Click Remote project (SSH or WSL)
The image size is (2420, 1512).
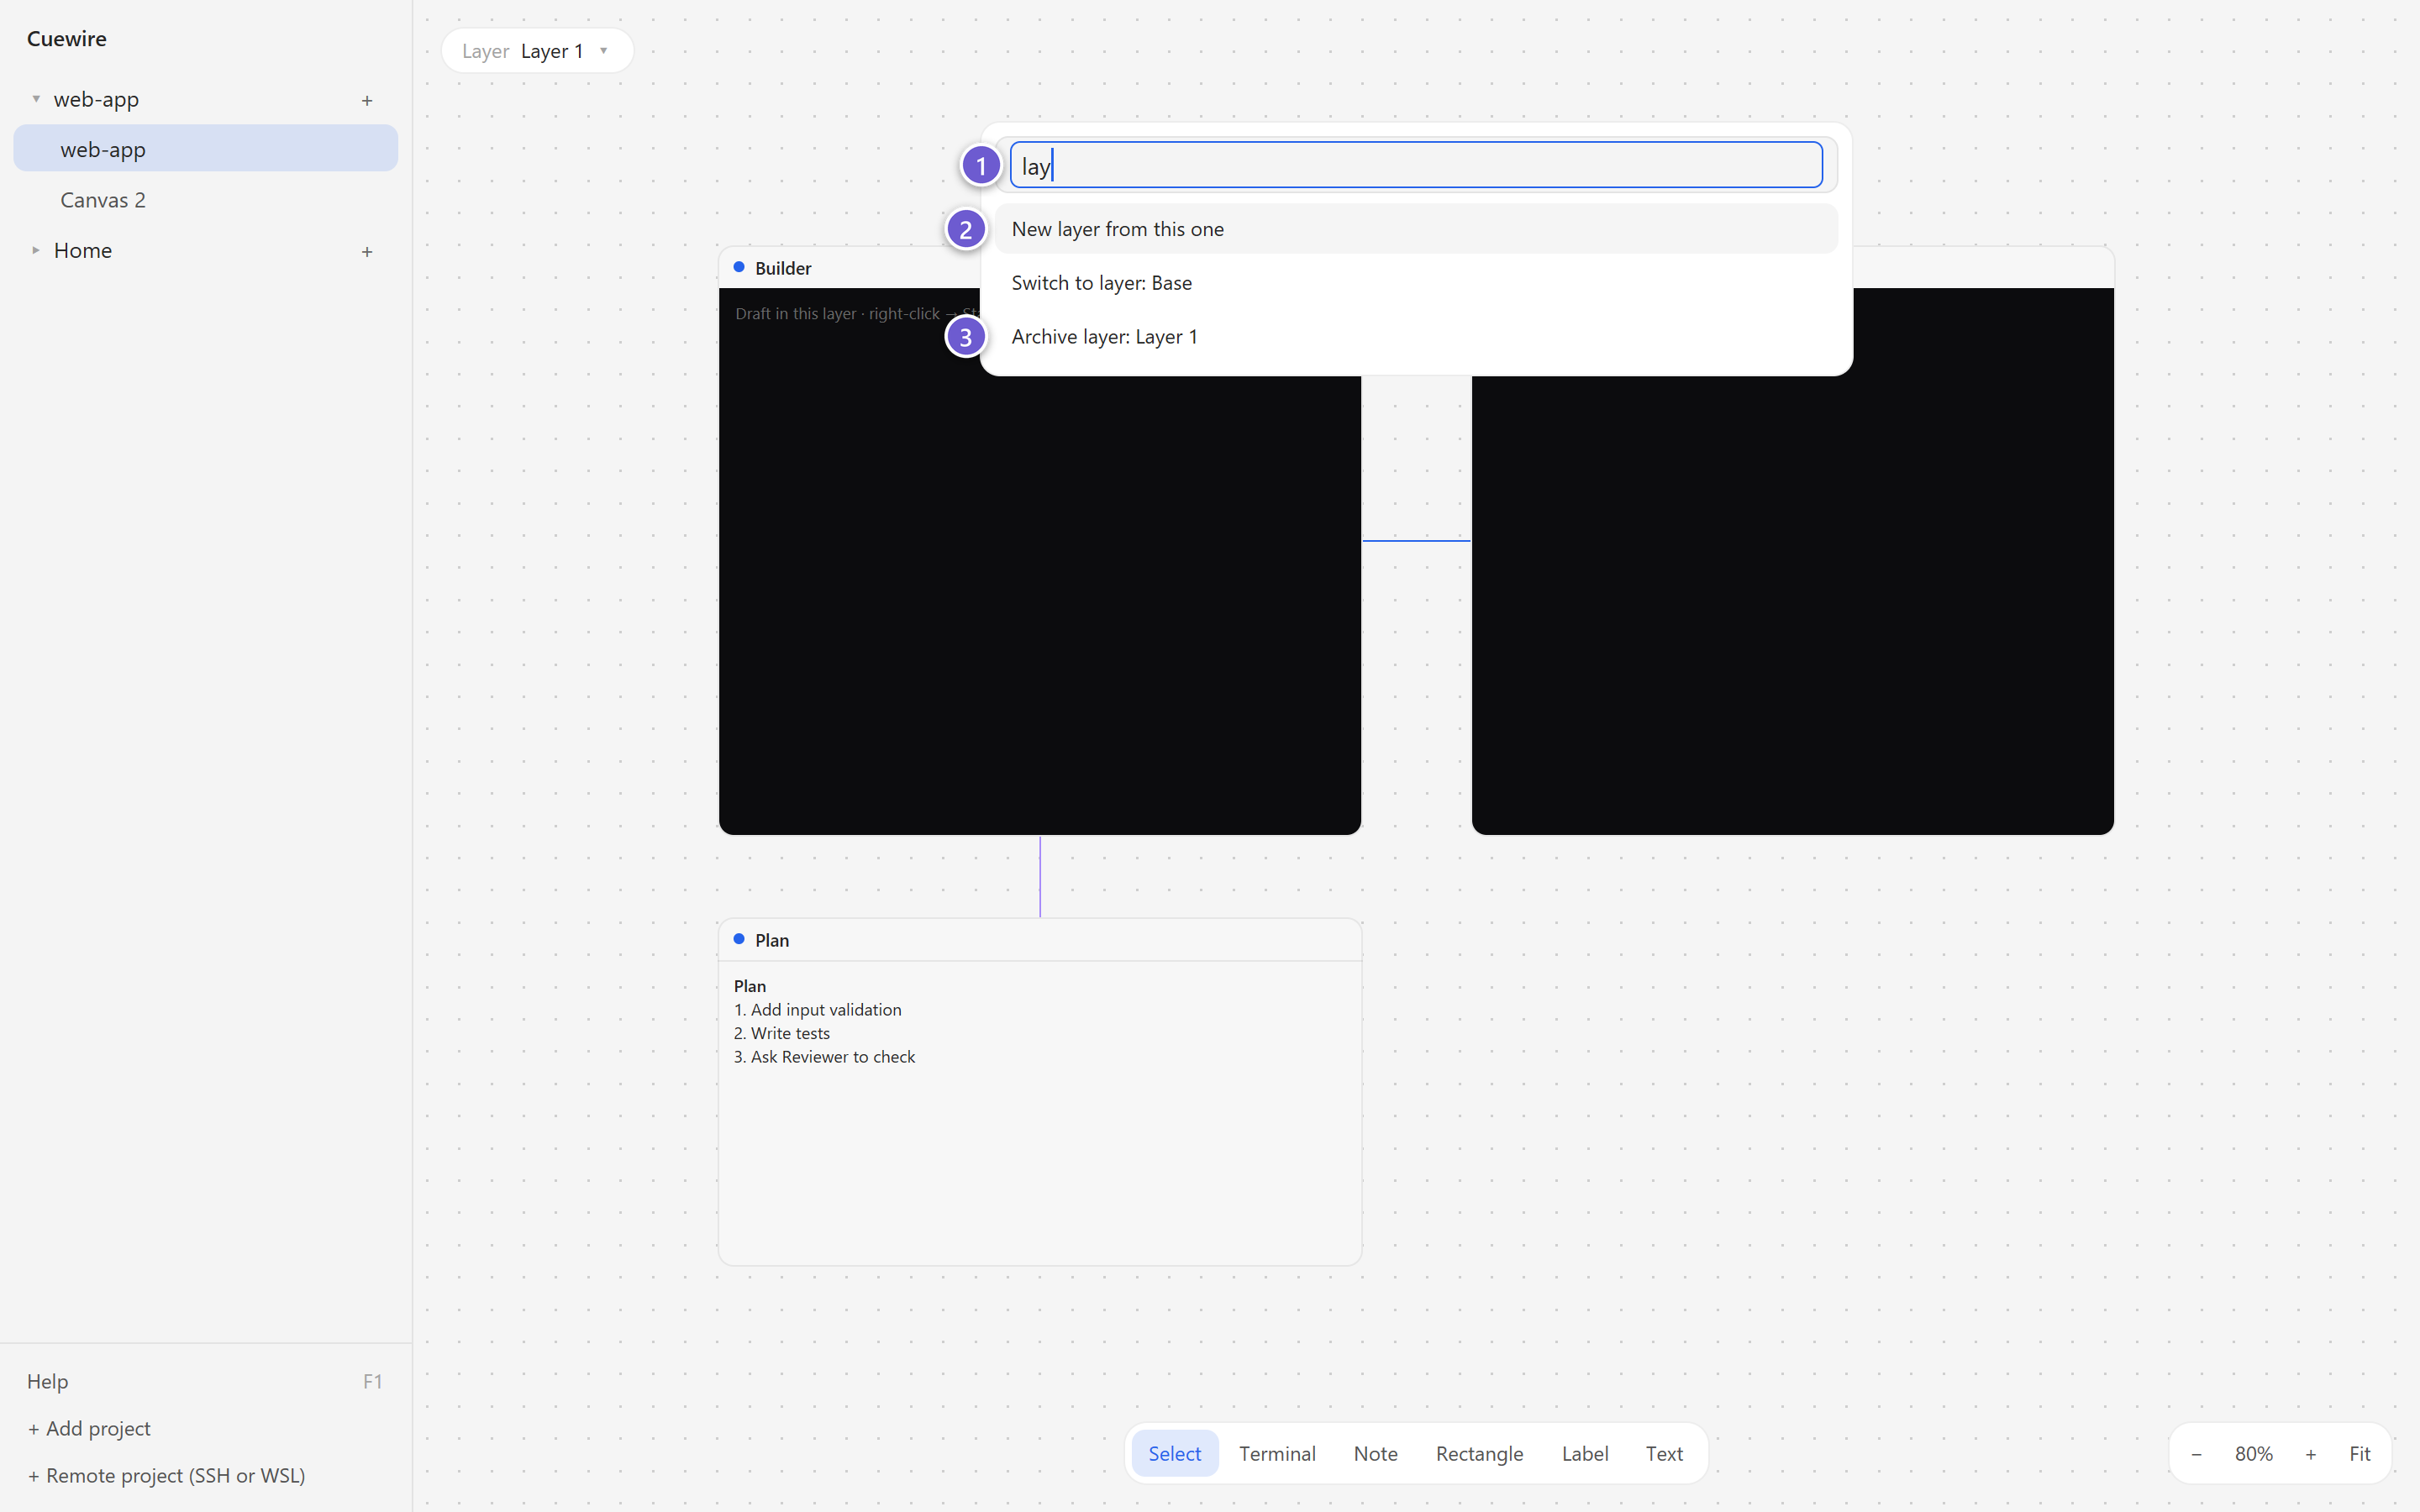click(166, 1475)
